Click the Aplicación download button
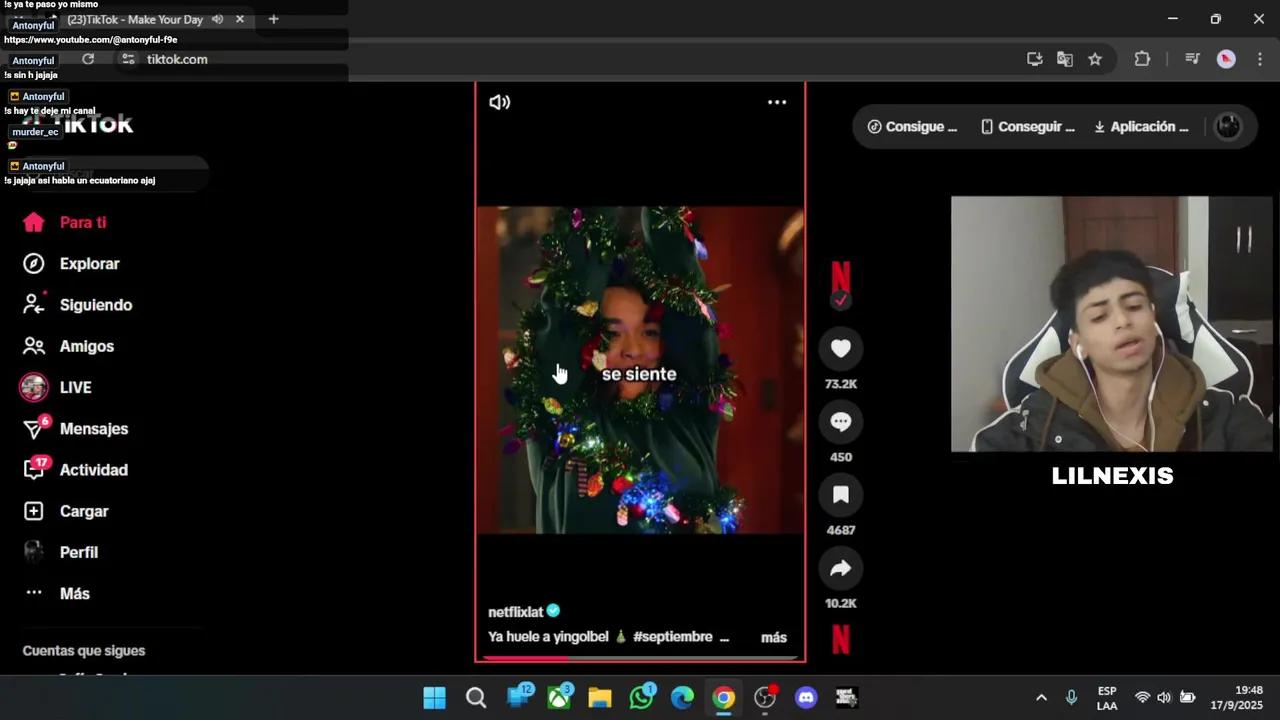Image resolution: width=1280 pixels, height=720 pixels. [1141, 127]
